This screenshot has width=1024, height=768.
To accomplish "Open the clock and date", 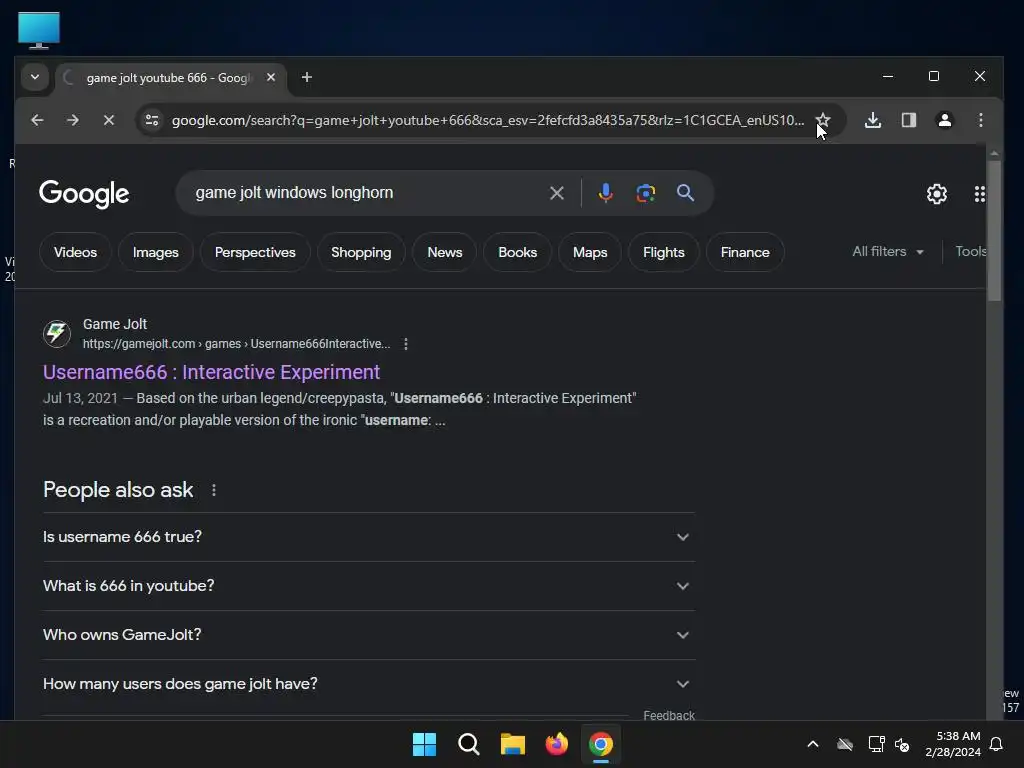I will pos(953,744).
